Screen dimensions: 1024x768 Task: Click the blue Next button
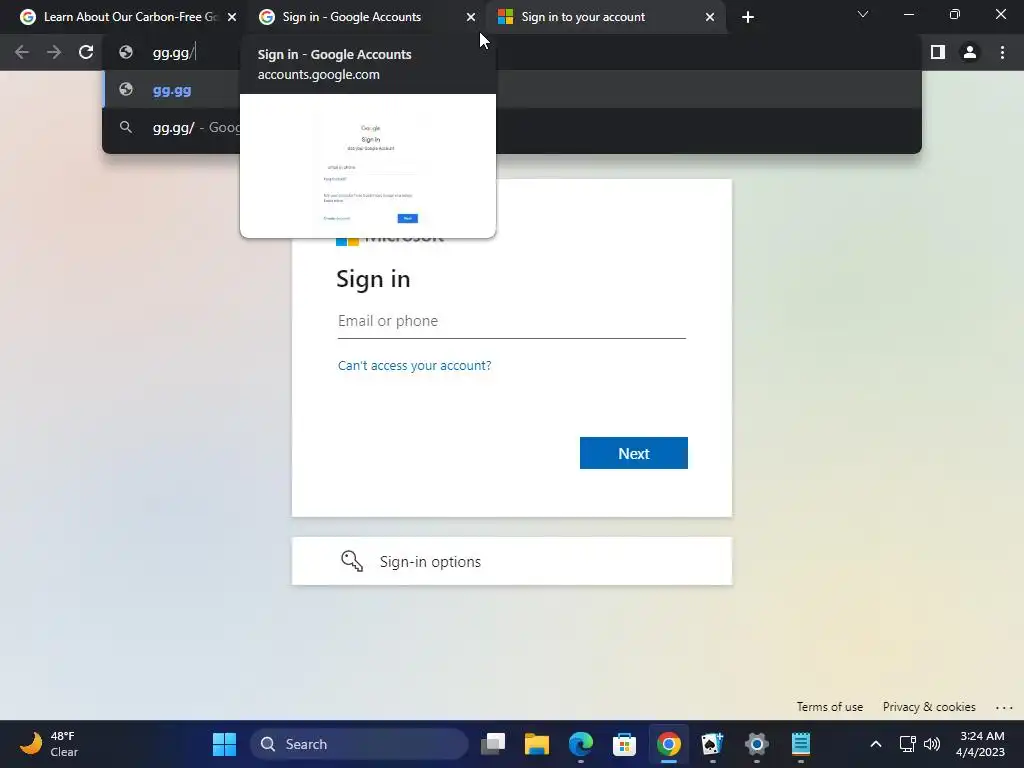tap(633, 453)
